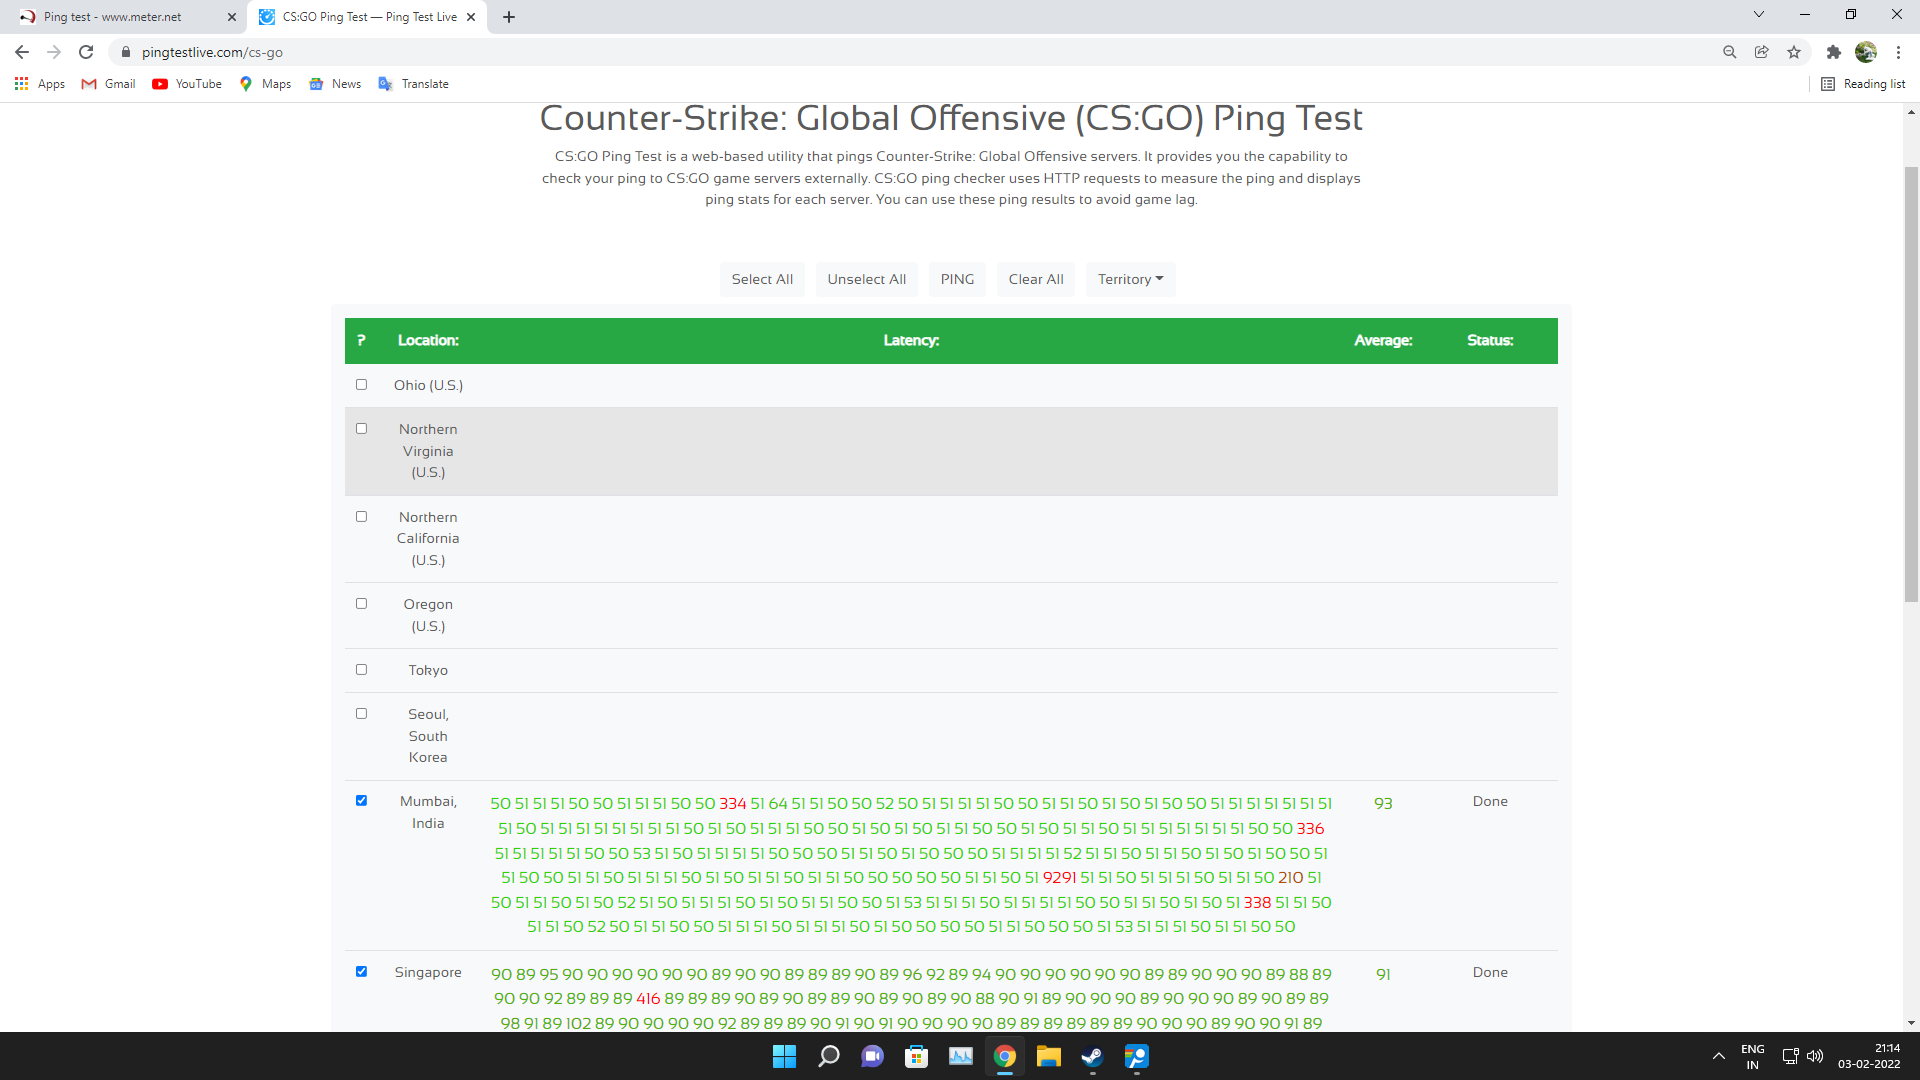Click the Location column header
Screen dimensions: 1920x1080
click(428, 340)
